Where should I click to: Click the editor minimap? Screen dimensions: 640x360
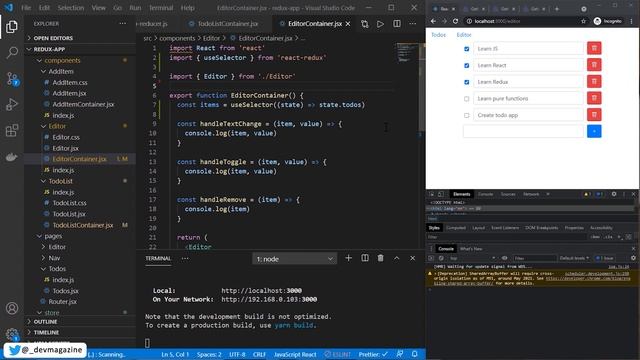click(x=407, y=53)
